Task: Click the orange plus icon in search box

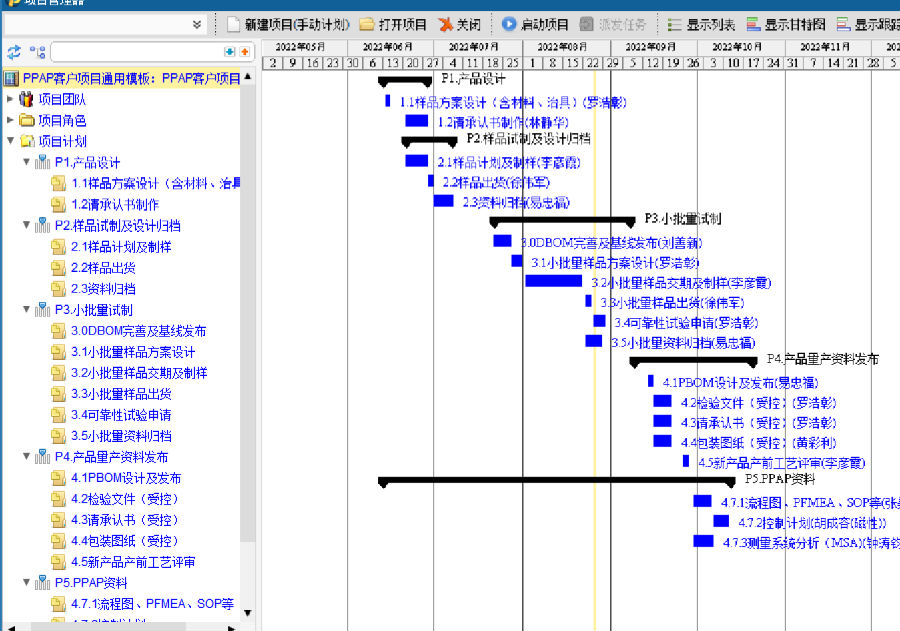Action: [245, 52]
